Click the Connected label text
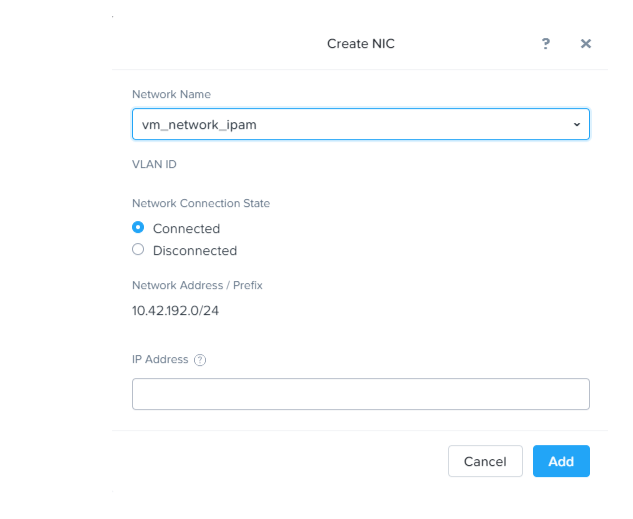Image resolution: width=633 pixels, height=519 pixels. pos(186,228)
